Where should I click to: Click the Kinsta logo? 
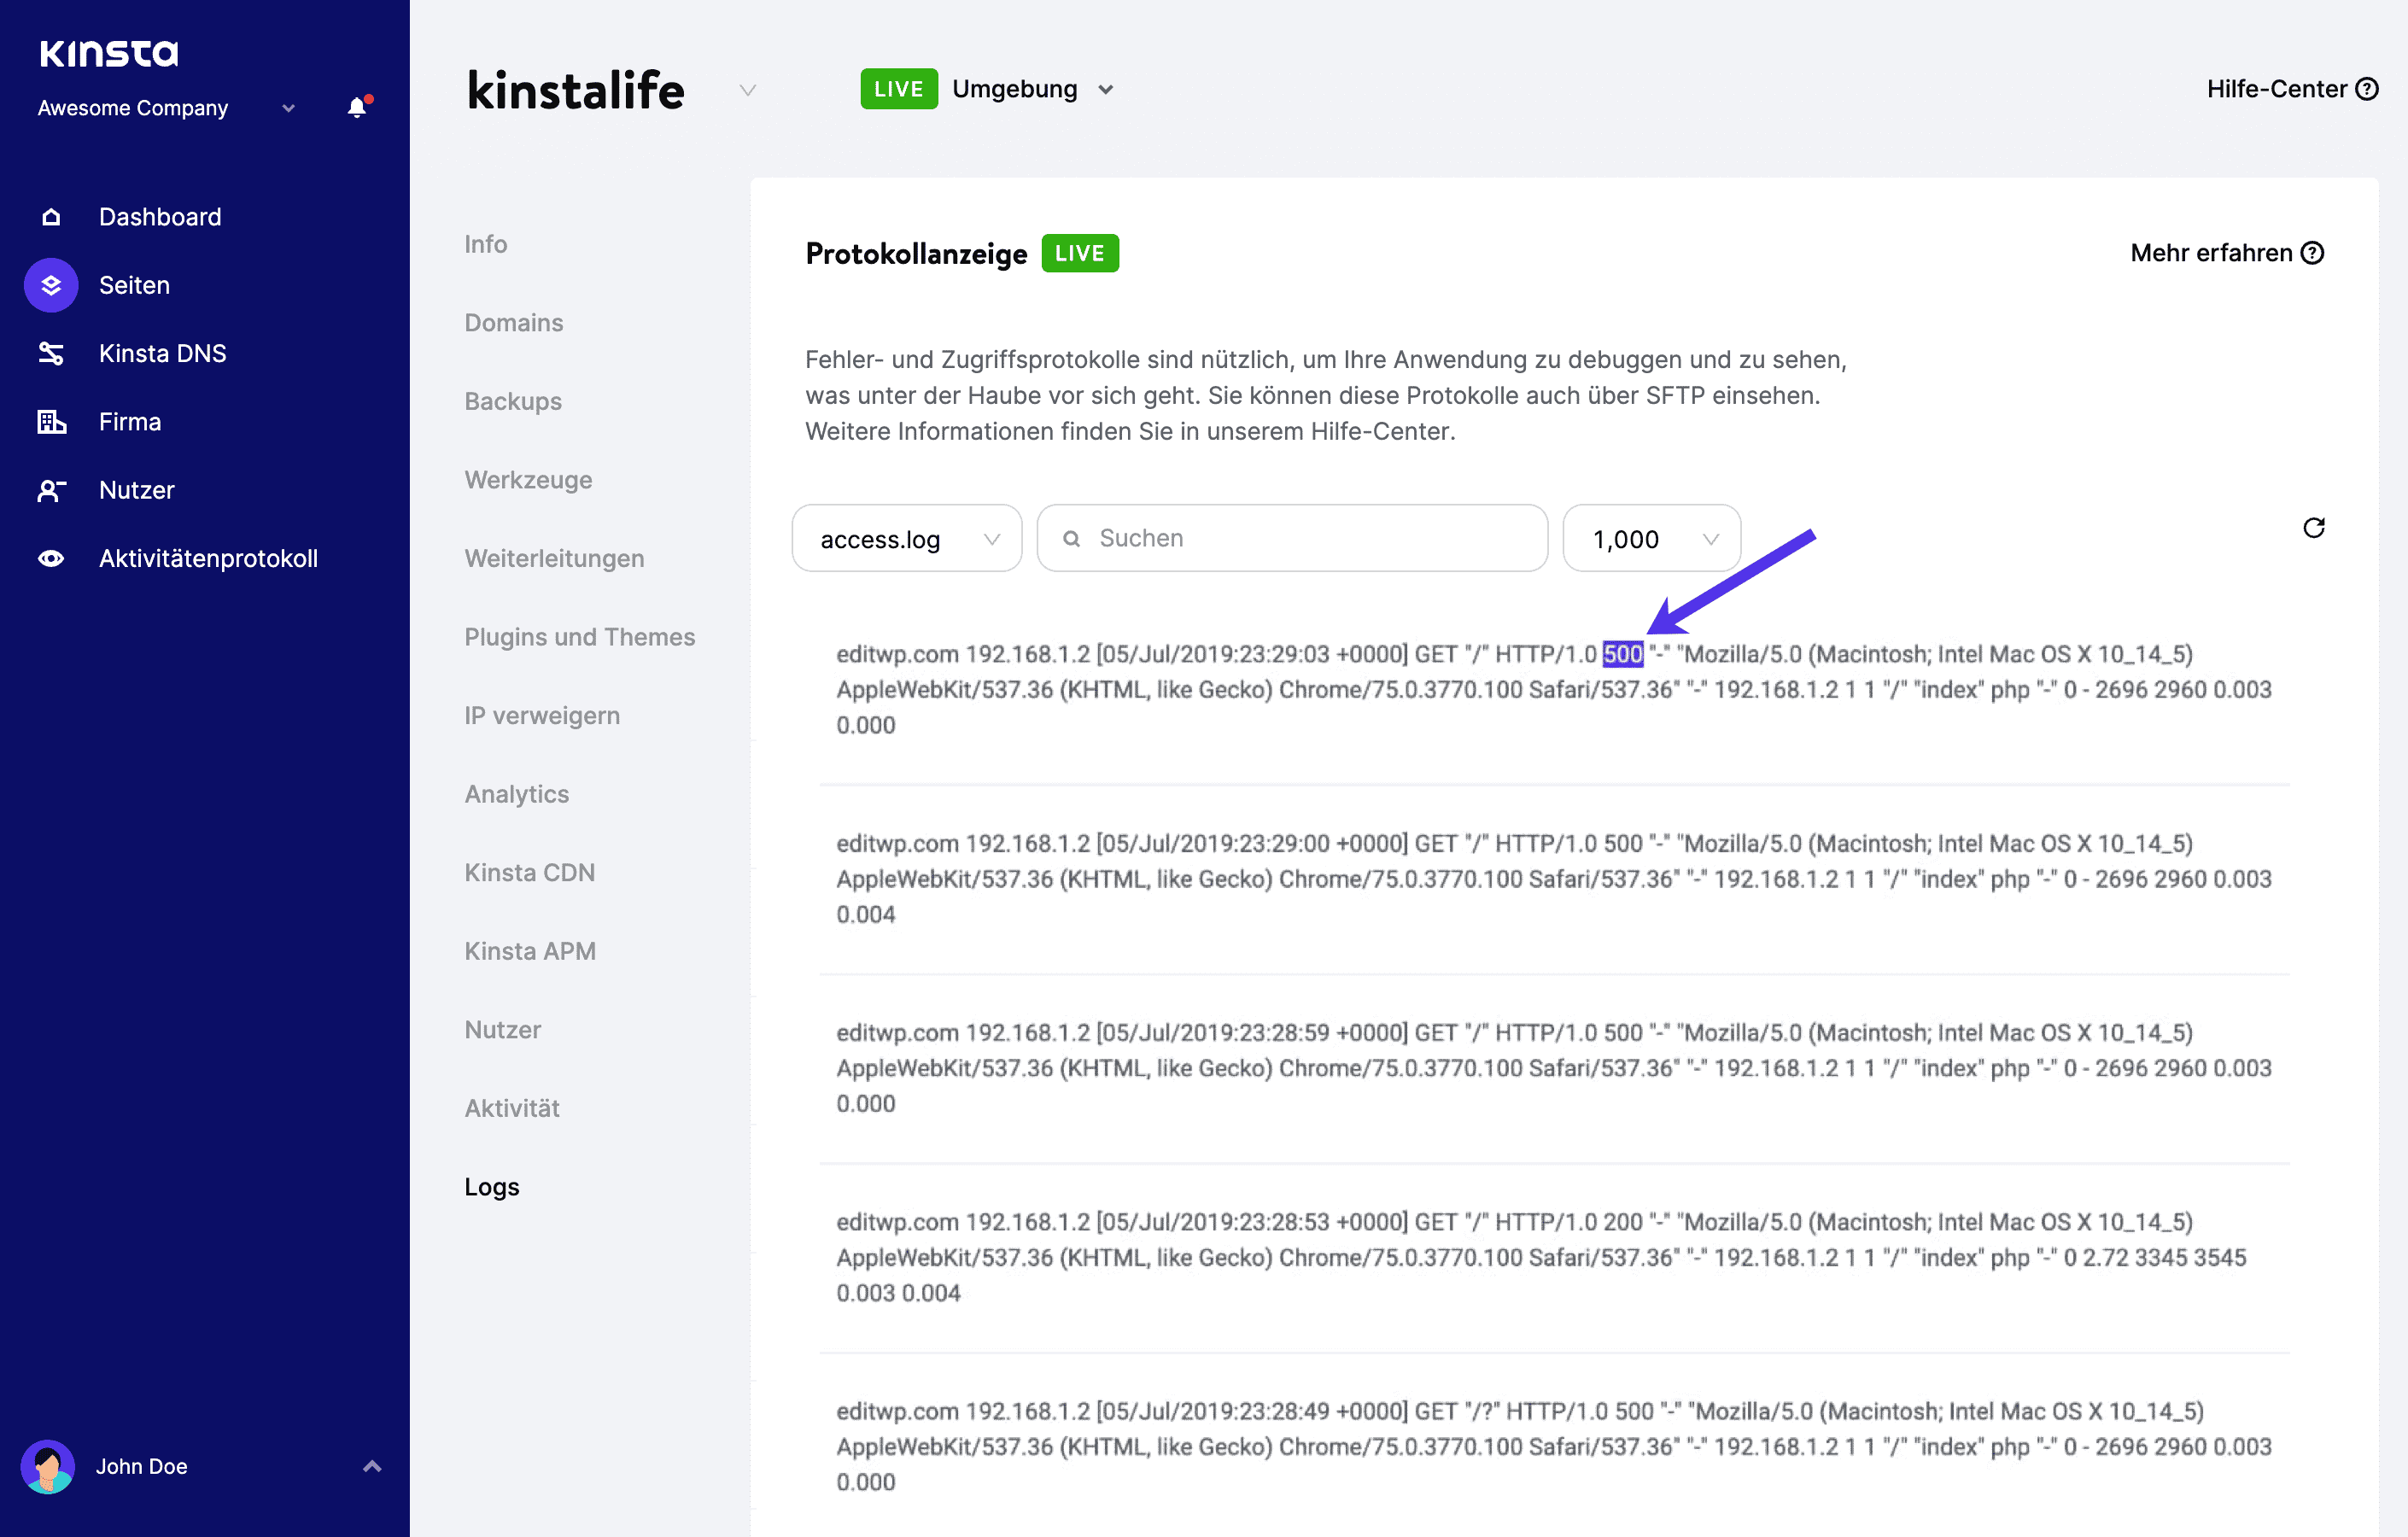click(109, 53)
